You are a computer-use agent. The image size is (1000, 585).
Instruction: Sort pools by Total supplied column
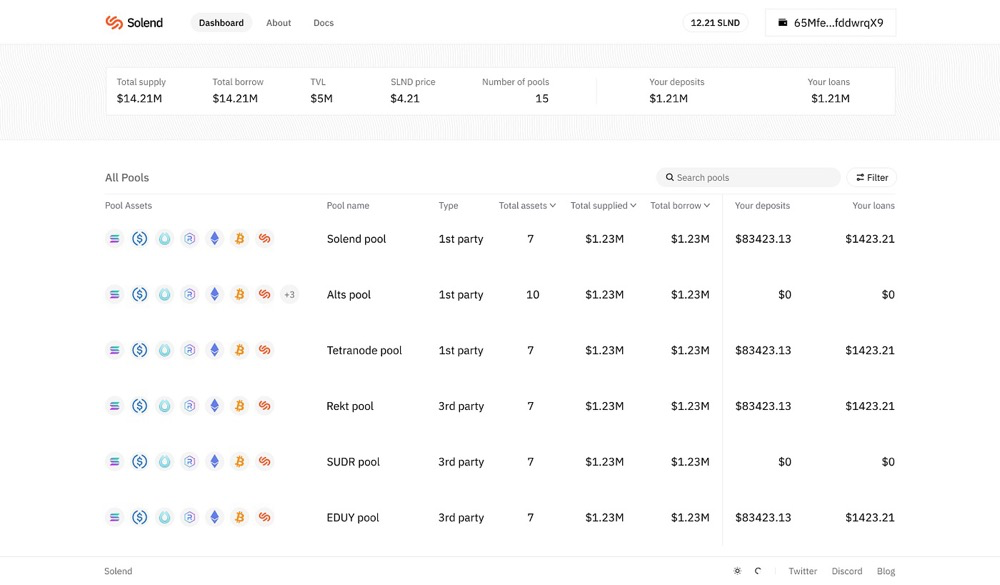603,205
